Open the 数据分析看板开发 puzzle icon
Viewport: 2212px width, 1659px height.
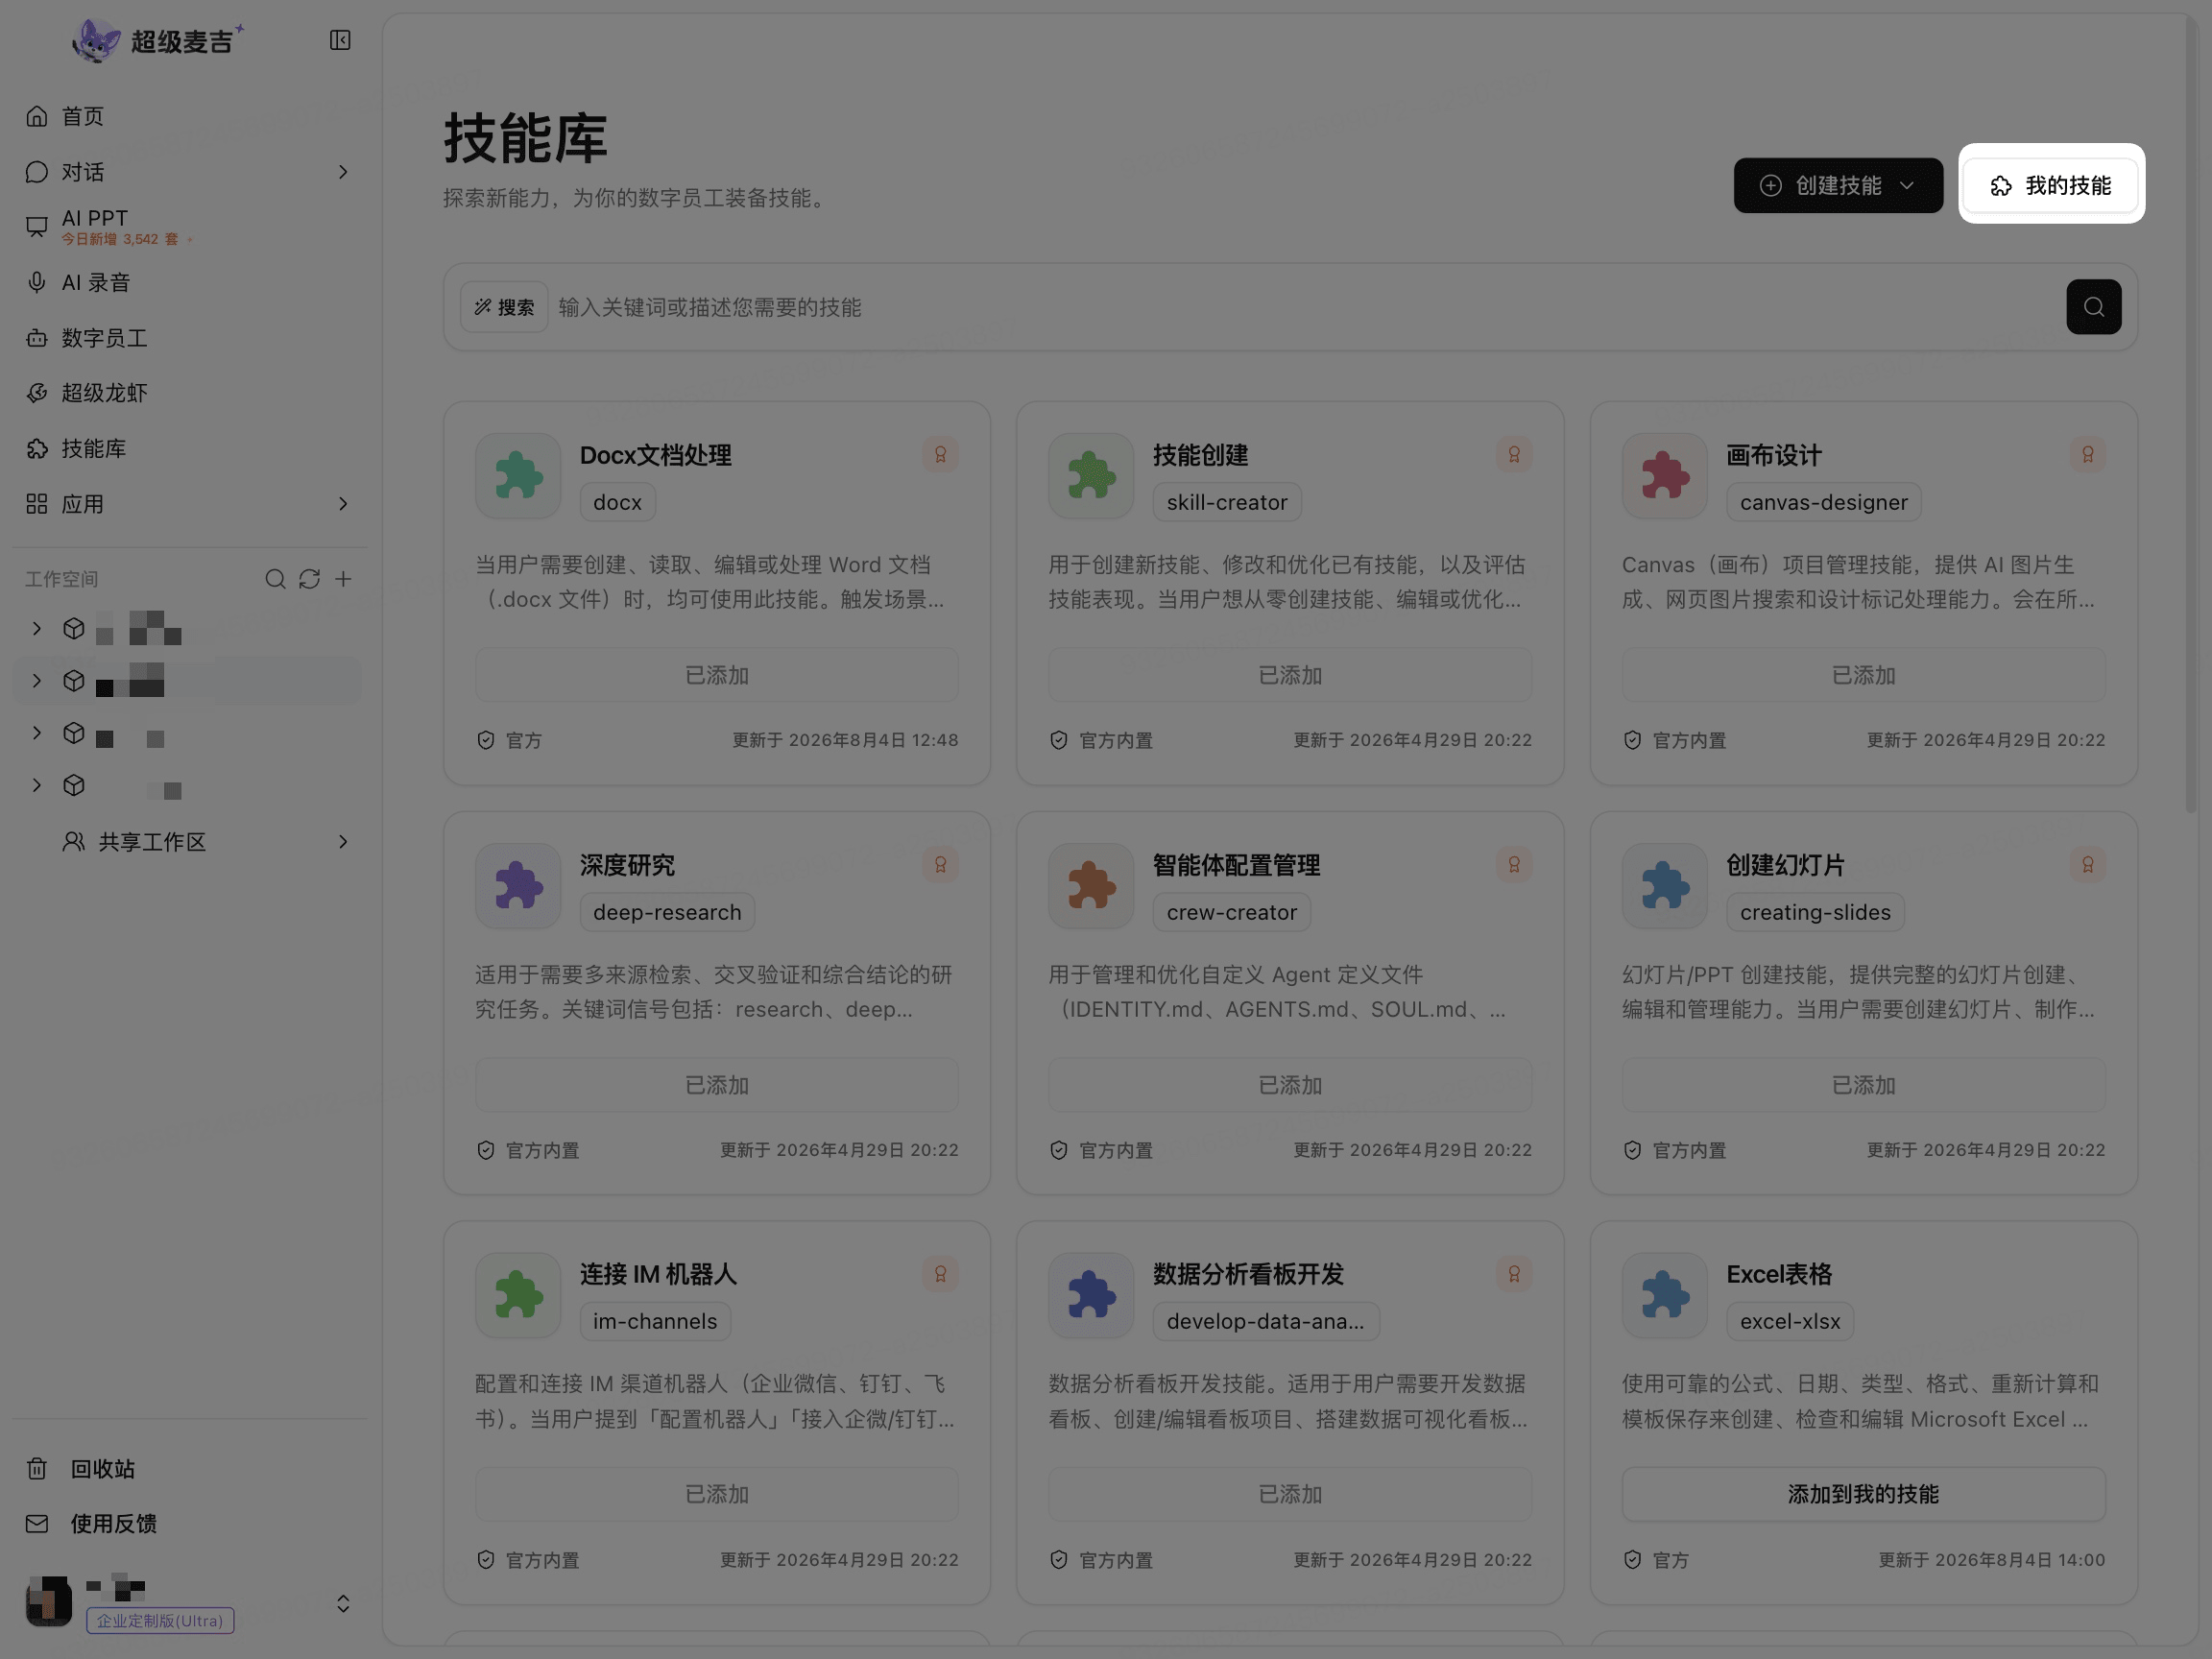tap(1091, 1295)
